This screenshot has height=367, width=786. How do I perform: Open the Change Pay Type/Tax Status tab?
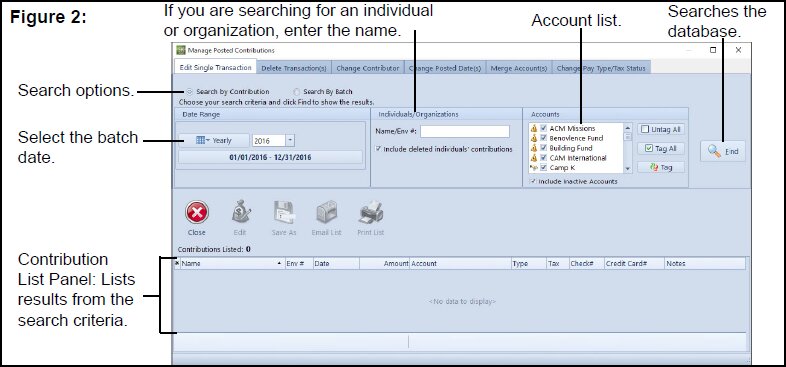pos(601,68)
